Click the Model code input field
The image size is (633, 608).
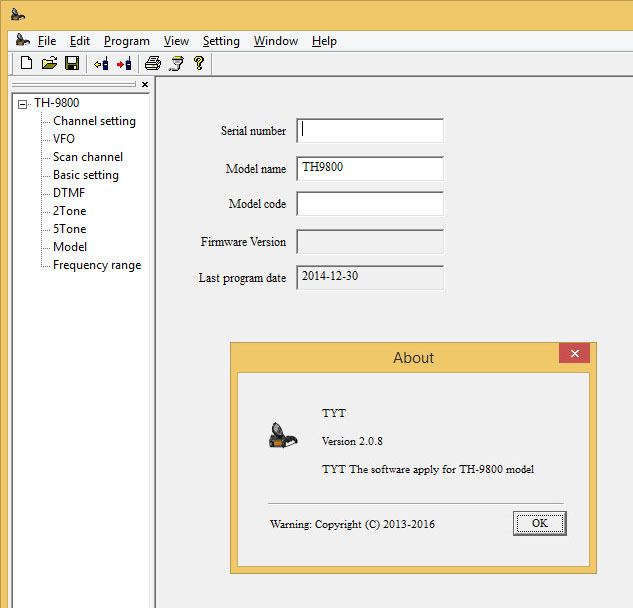(x=370, y=203)
